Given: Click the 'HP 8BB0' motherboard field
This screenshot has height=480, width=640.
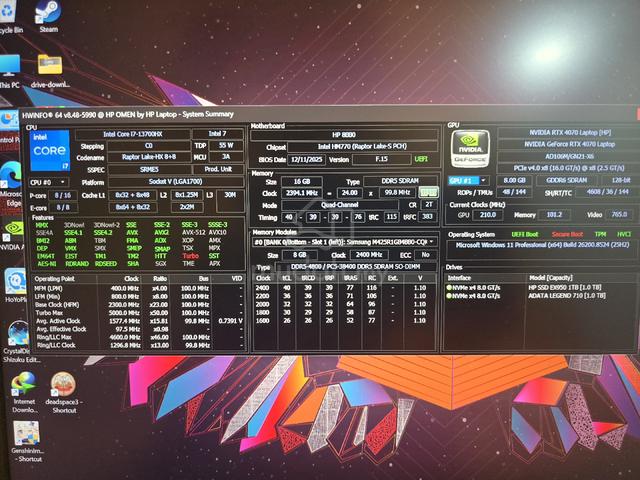Looking at the screenshot, I should [344, 135].
